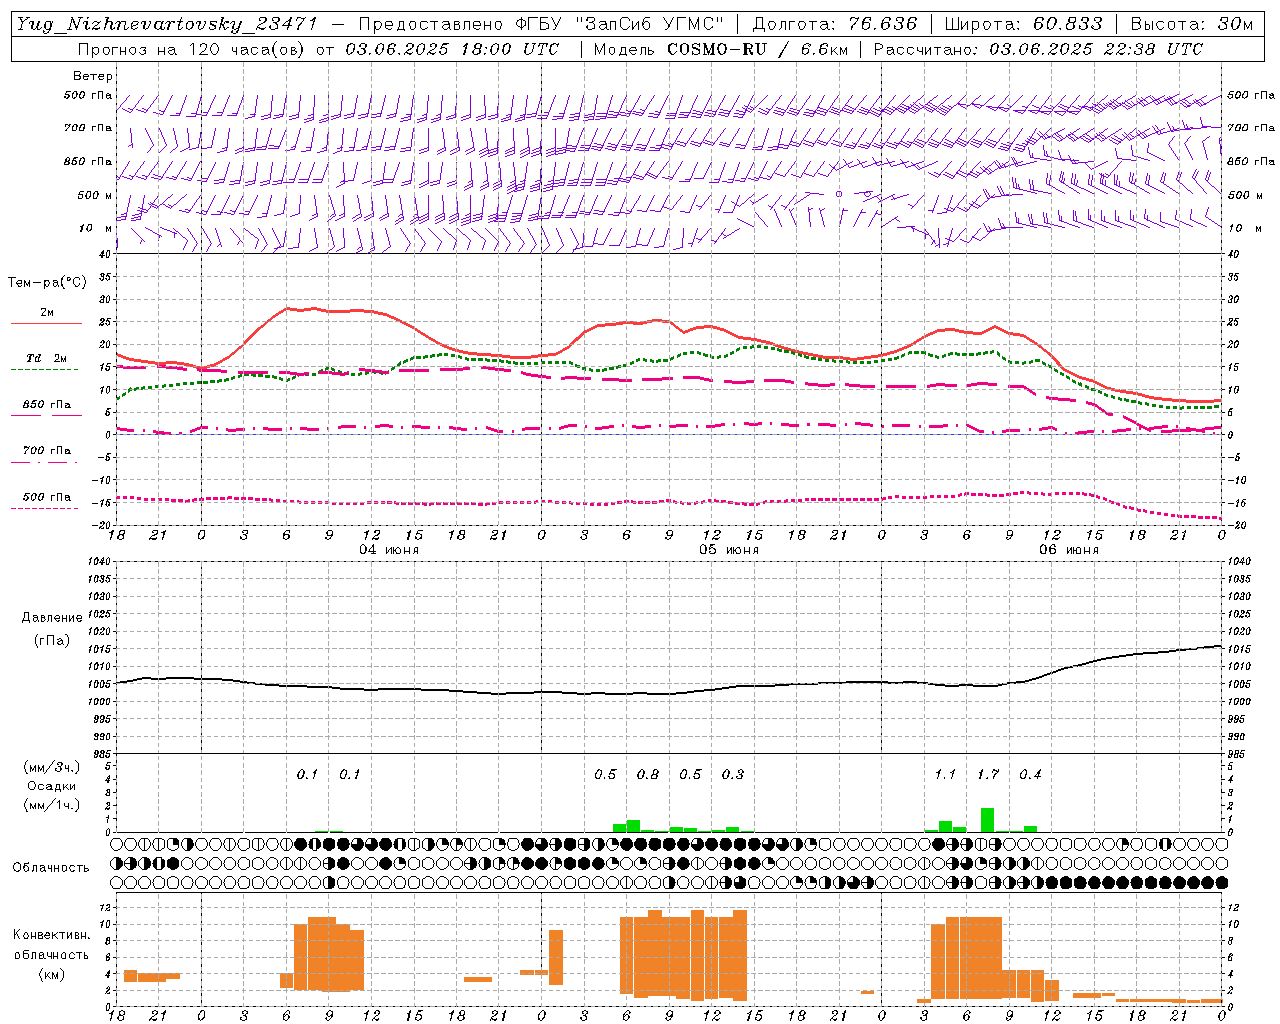Select the 'Широта: 60.833' latitude header text
This screenshot has width=1280, height=1024.
(x=1023, y=24)
